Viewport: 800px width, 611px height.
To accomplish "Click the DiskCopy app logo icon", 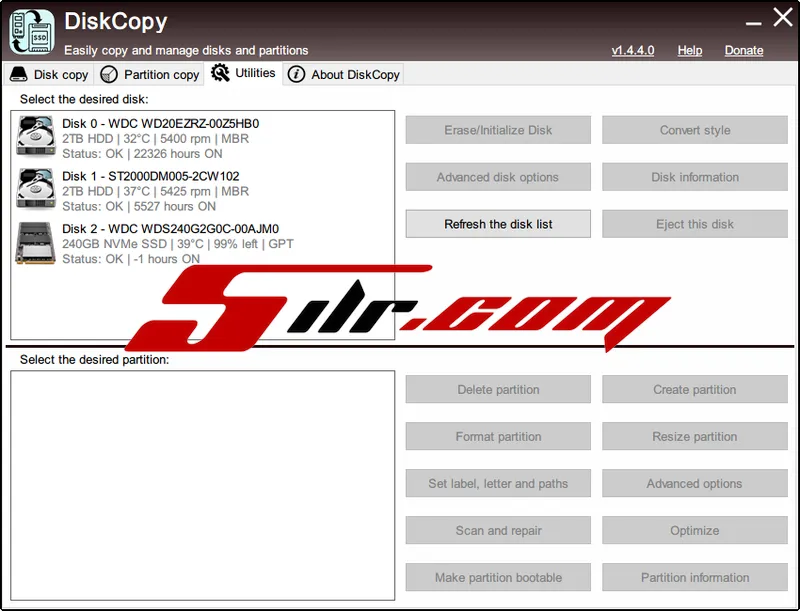I will [x=32, y=31].
